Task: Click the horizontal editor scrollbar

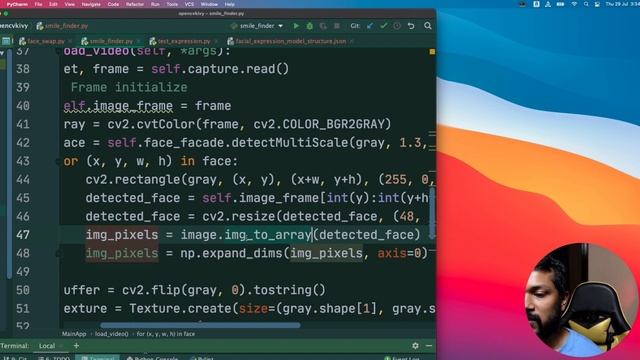Action: 200,325
